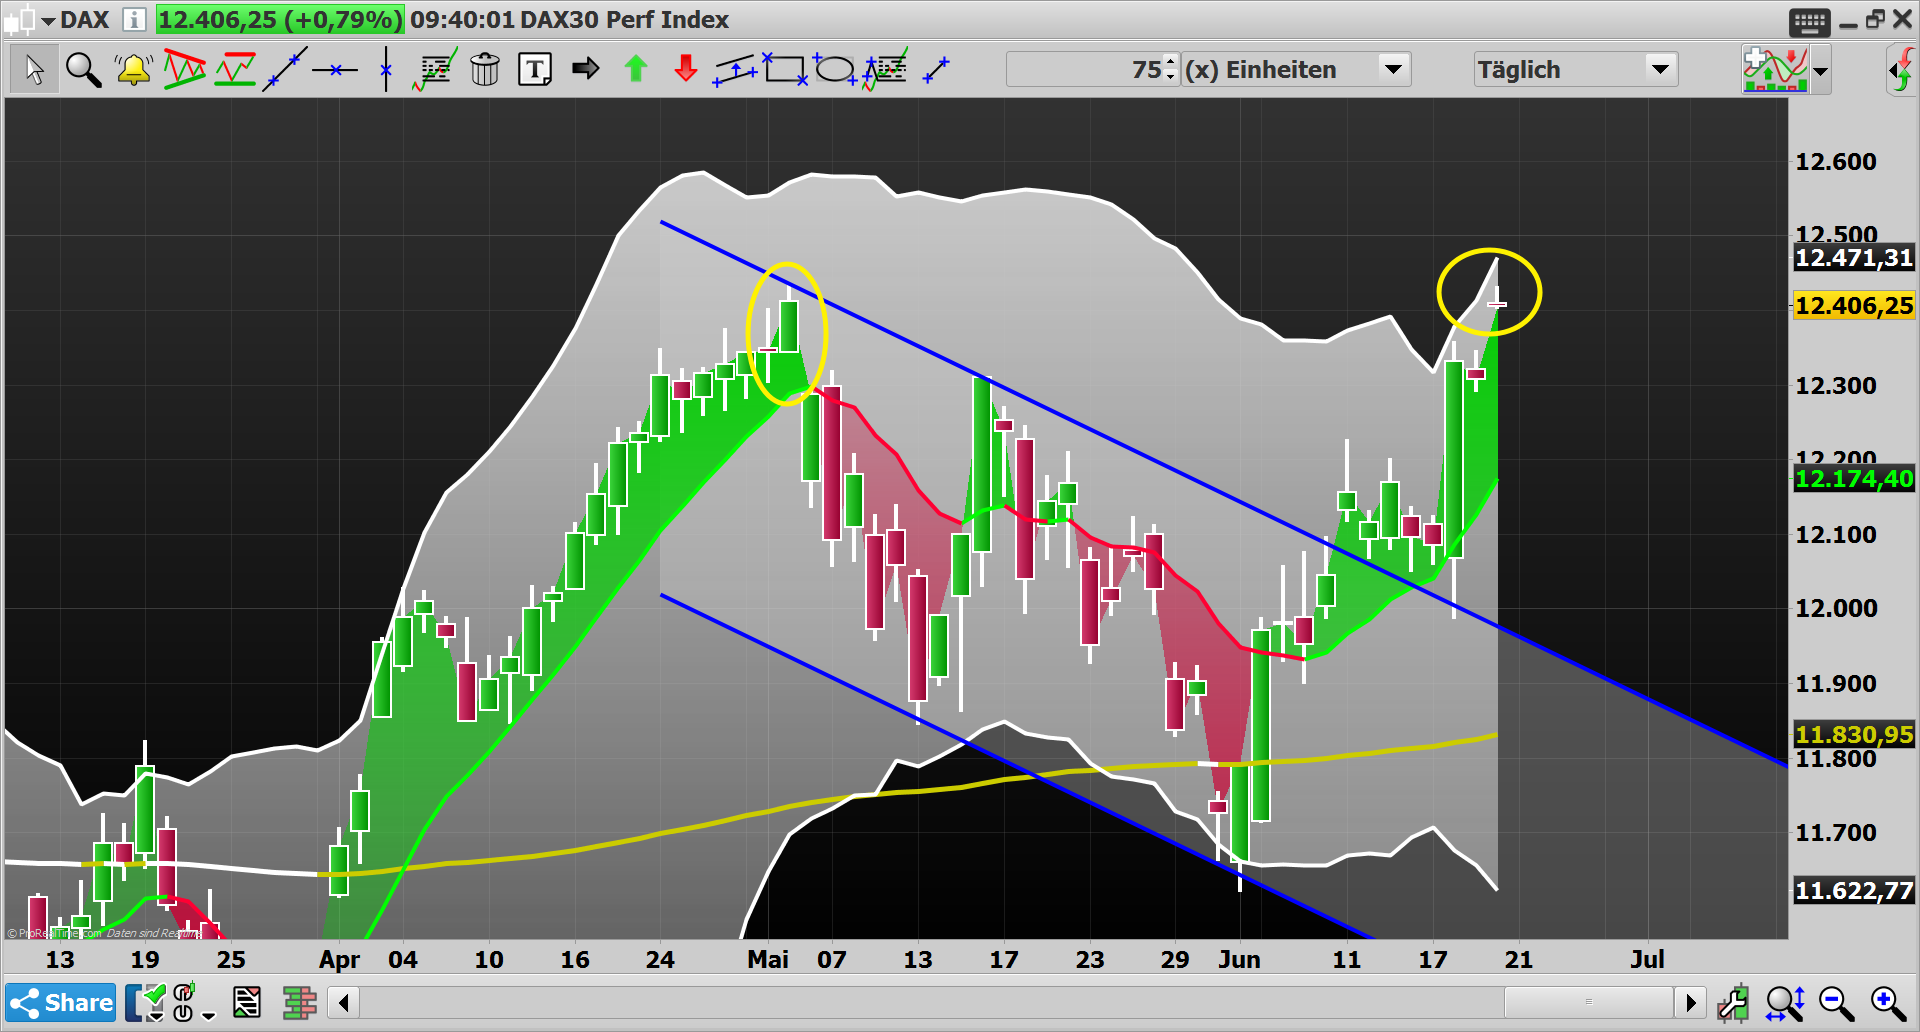Click the 11.622,77 lower band label

pos(1854,891)
